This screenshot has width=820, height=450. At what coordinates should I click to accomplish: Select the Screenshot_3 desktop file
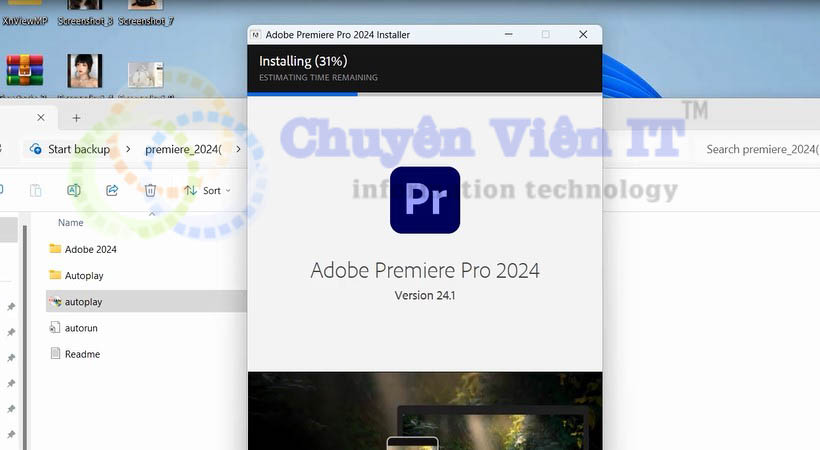click(84, 12)
